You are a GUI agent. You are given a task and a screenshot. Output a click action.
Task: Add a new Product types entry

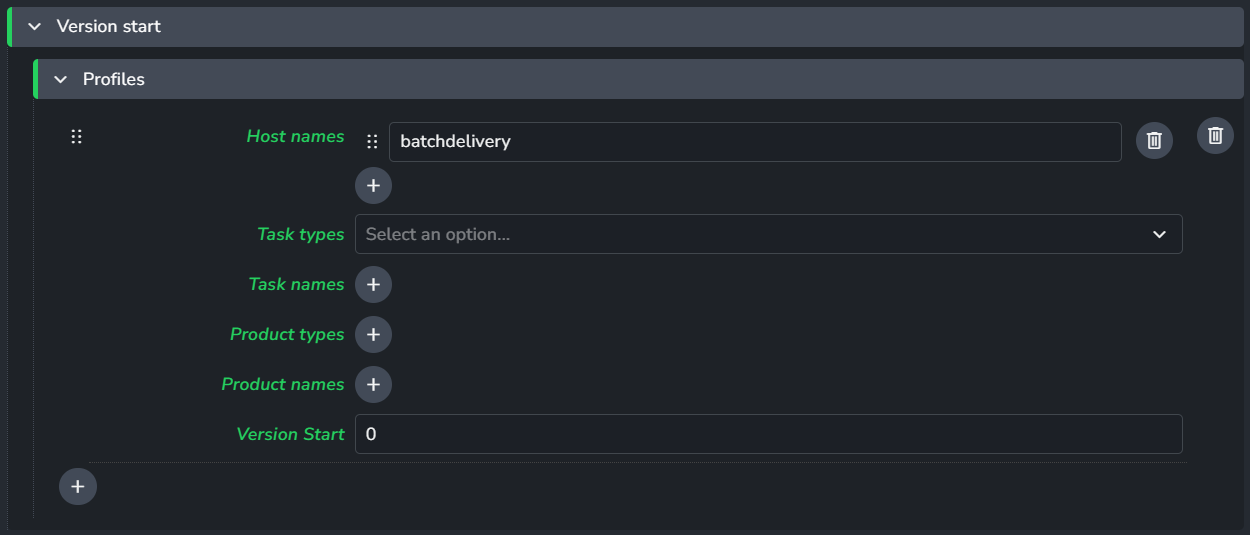click(x=373, y=334)
